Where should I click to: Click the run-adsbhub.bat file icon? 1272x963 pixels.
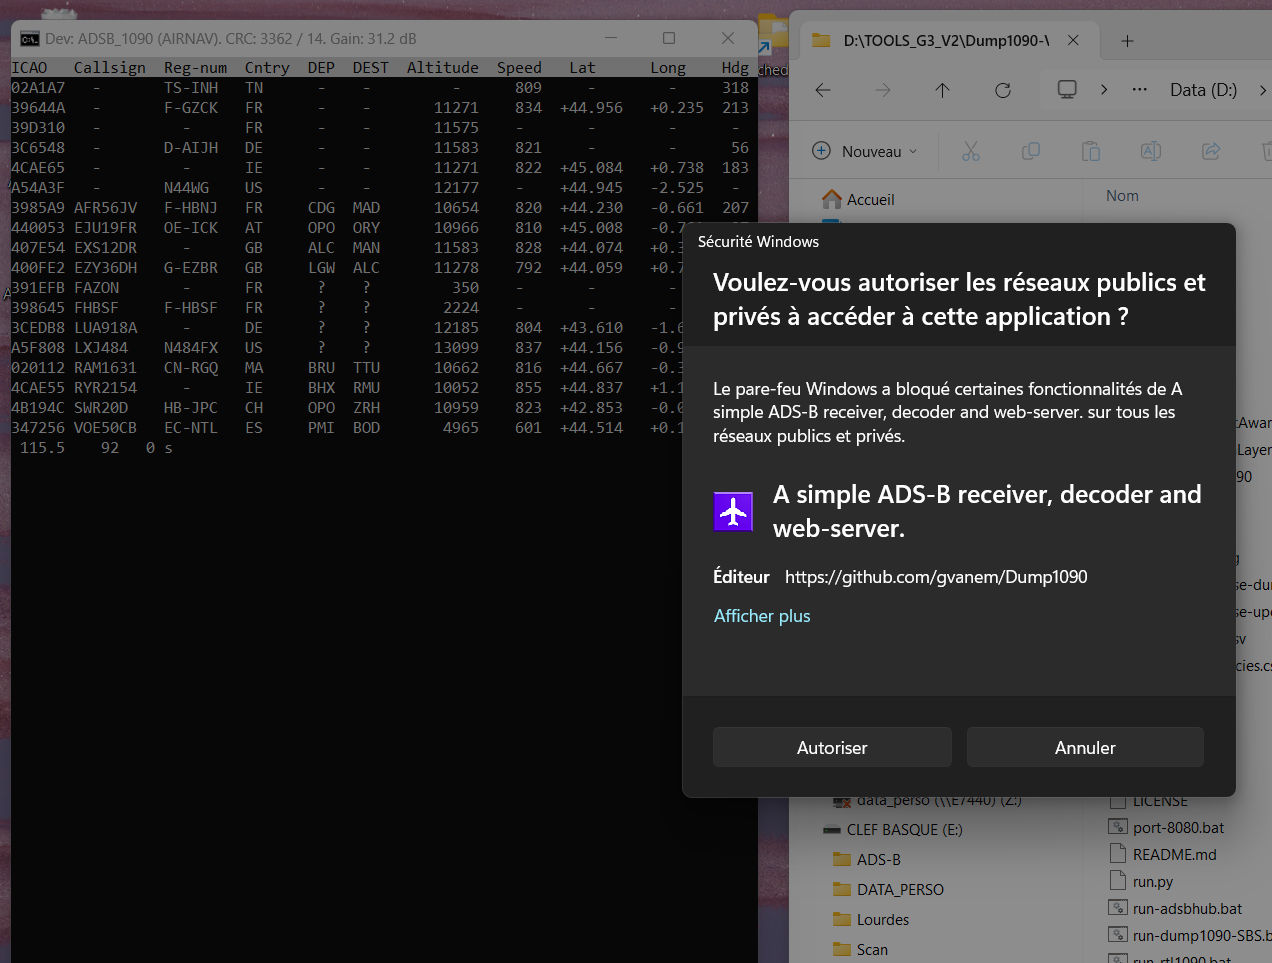(1118, 908)
